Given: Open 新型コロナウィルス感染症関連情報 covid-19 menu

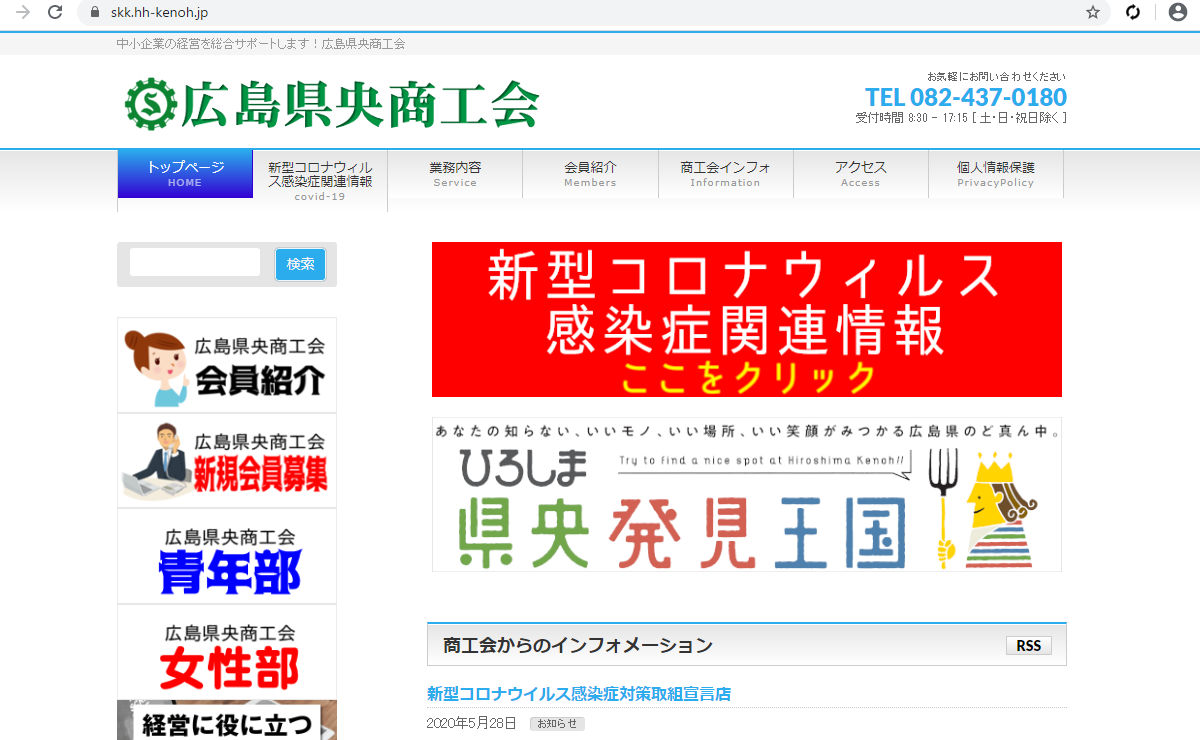Looking at the screenshot, I should [320, 181].
